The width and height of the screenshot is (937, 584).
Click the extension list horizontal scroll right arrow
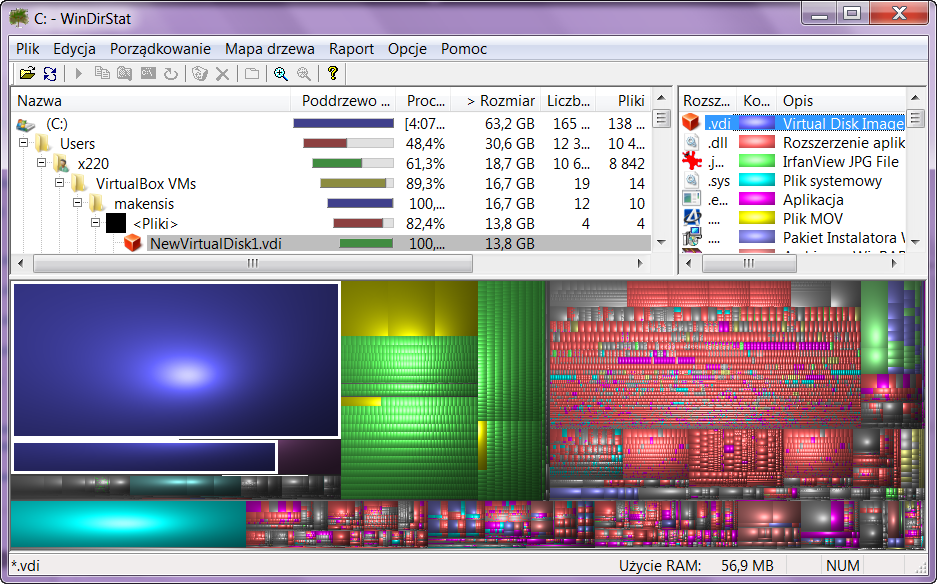tap(894, 263)
